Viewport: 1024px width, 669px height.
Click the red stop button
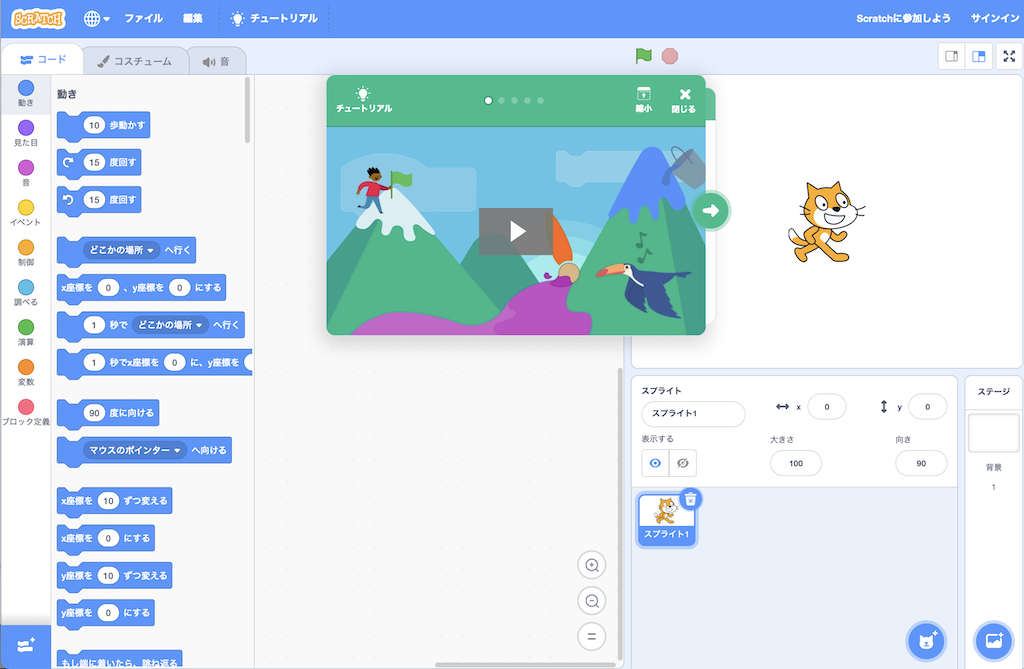pos(670,56)
